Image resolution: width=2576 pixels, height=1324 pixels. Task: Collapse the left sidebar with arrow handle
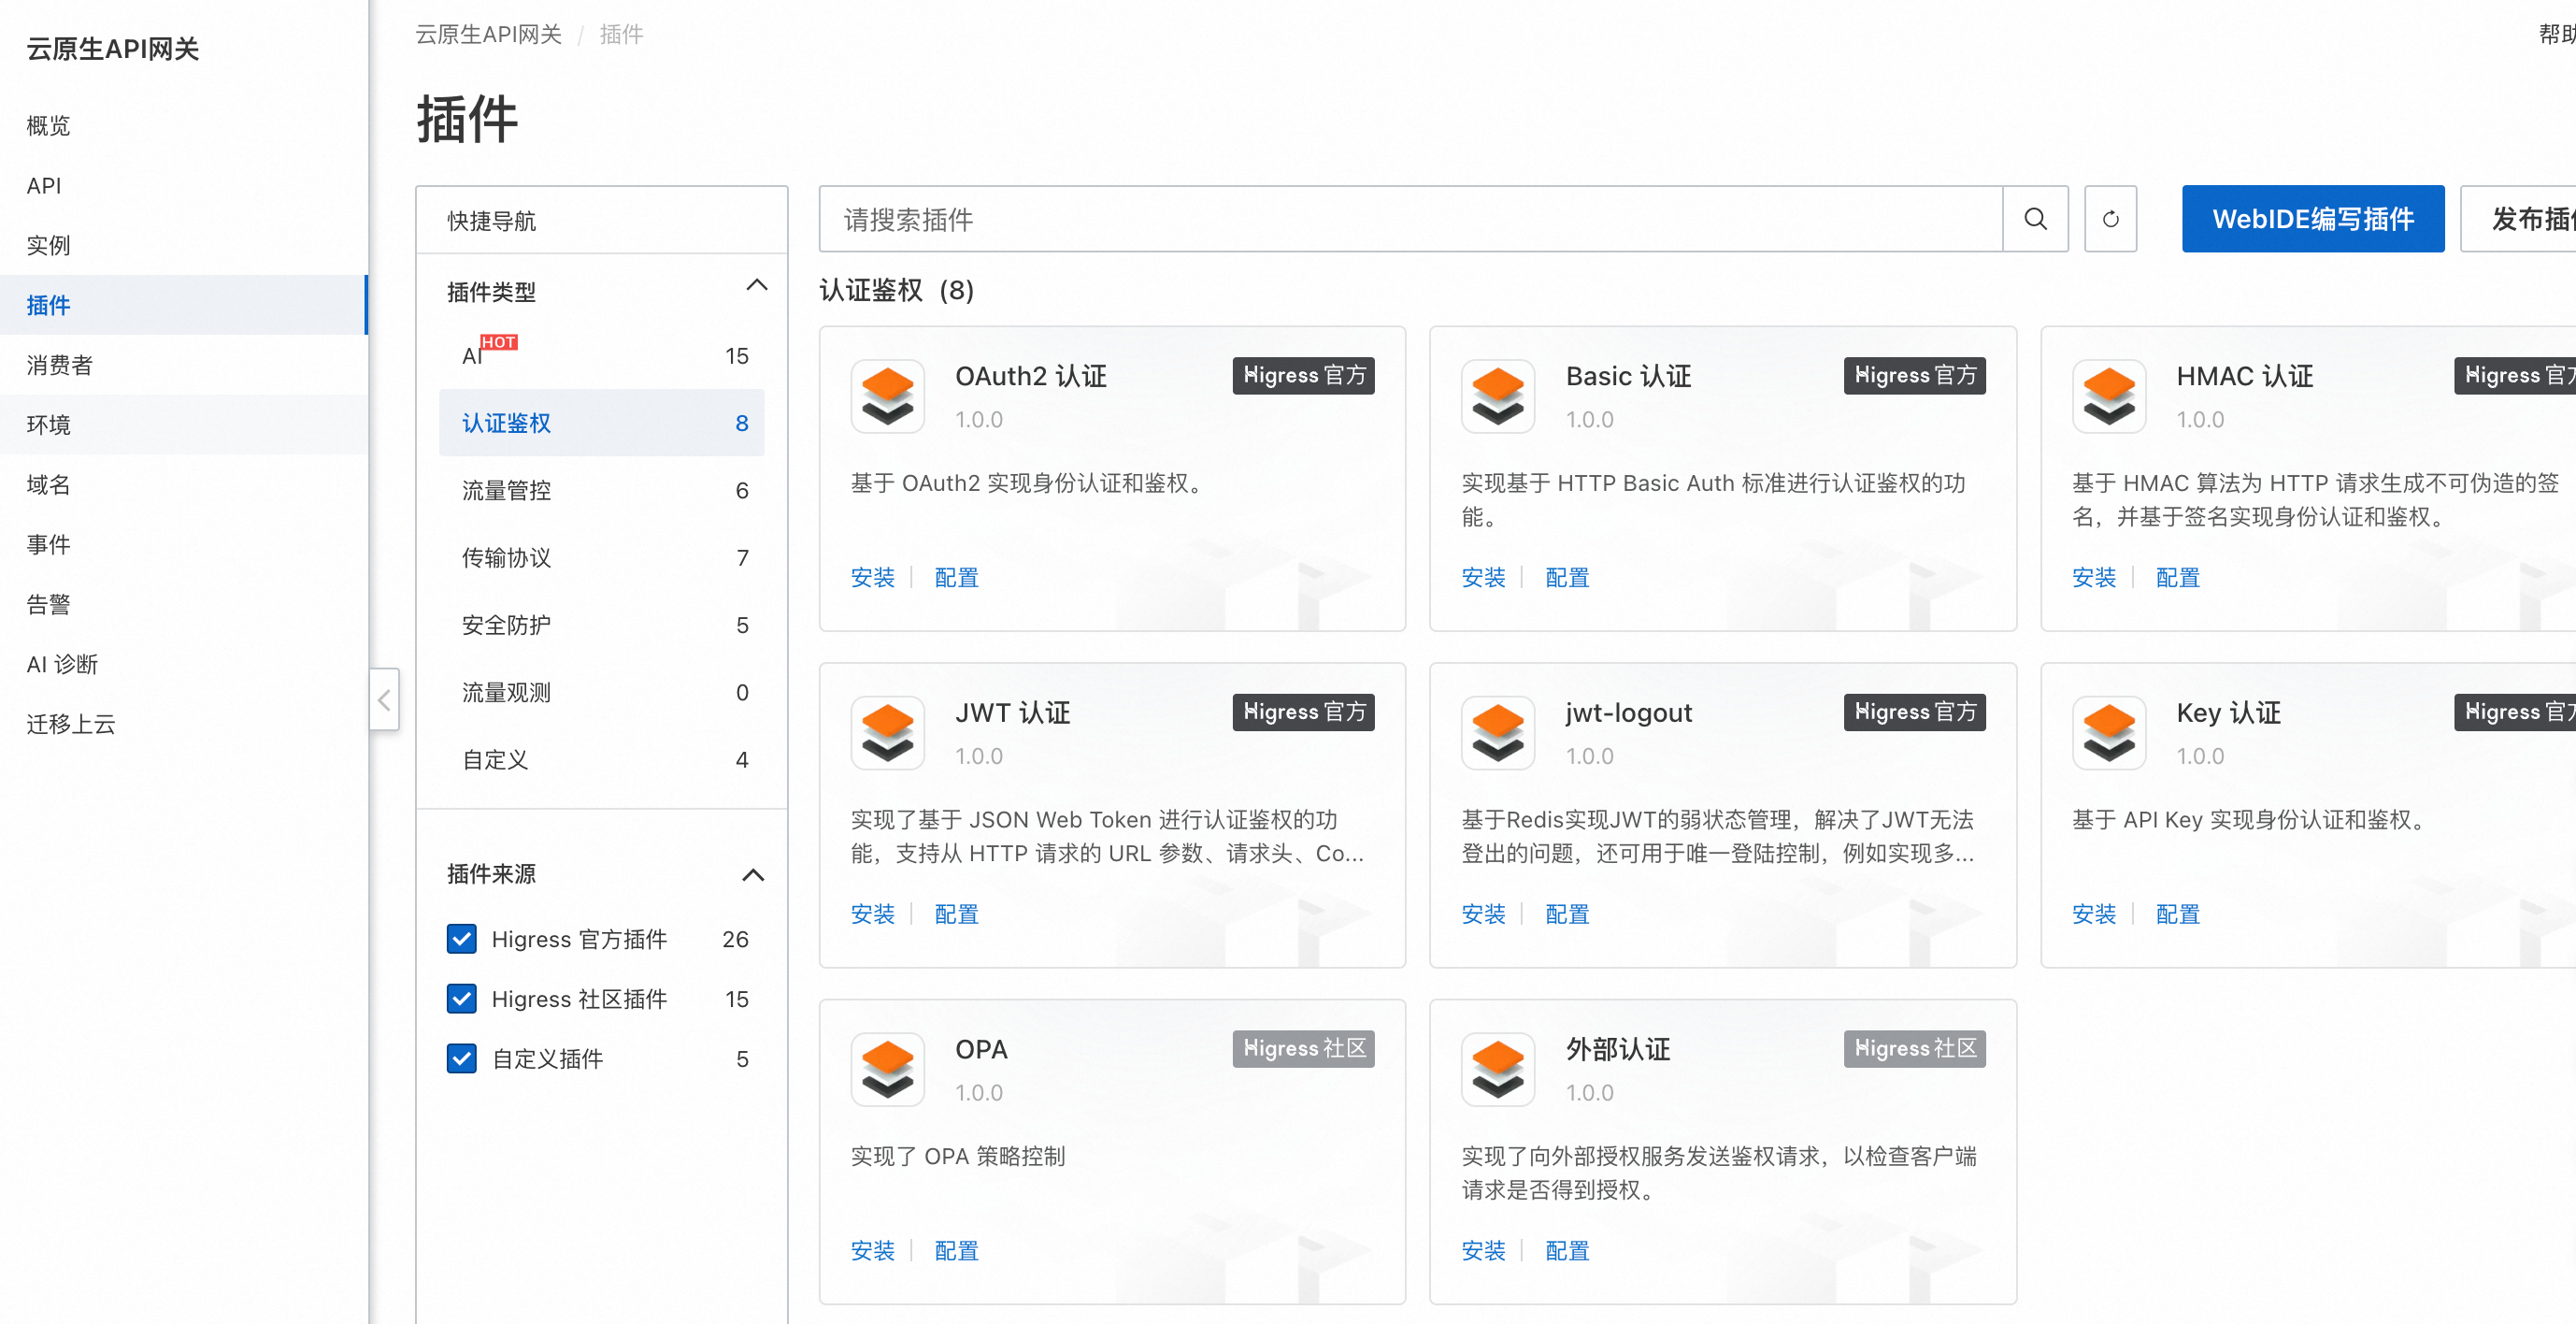(384, 700)
